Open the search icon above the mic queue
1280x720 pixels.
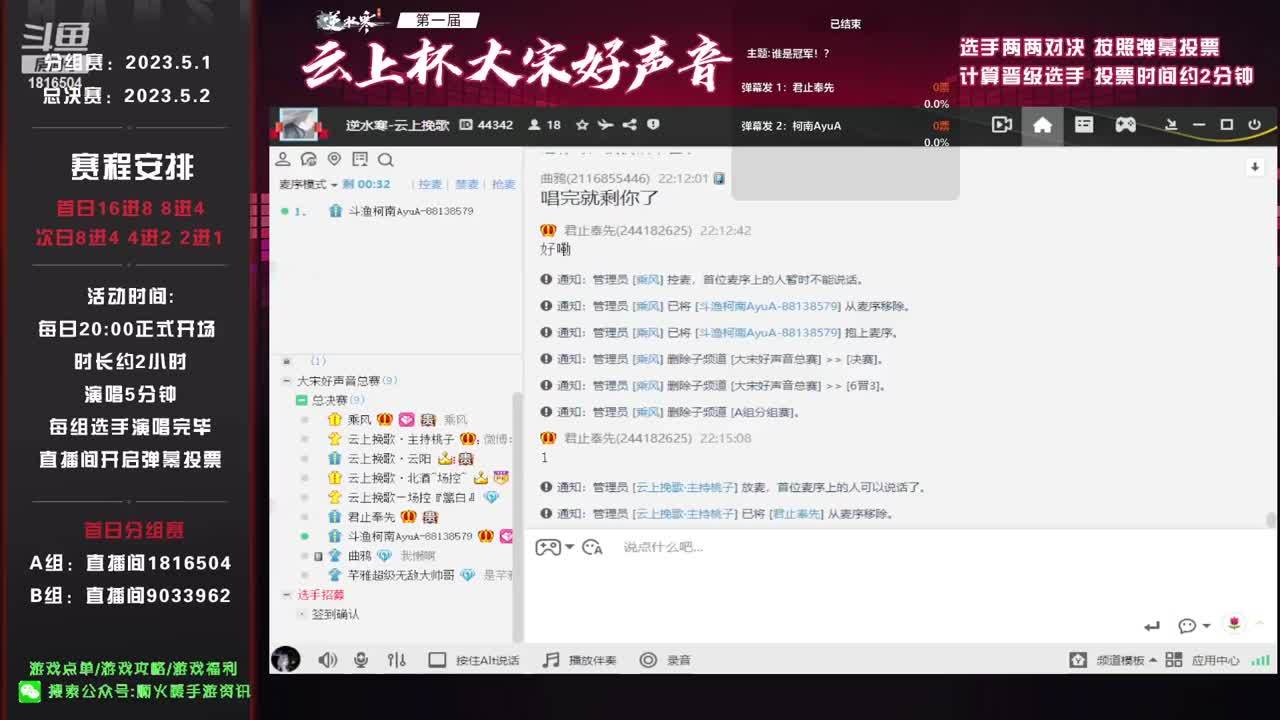tap(386, 160)
